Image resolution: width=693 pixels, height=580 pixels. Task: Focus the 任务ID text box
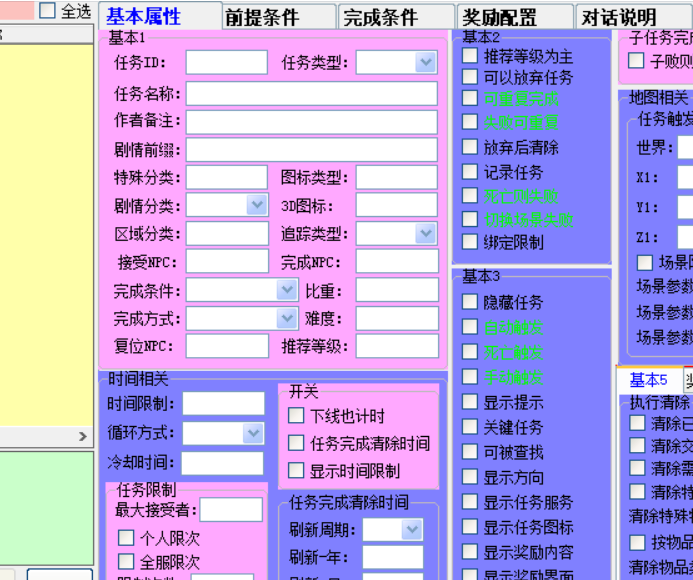pos(226,63)
